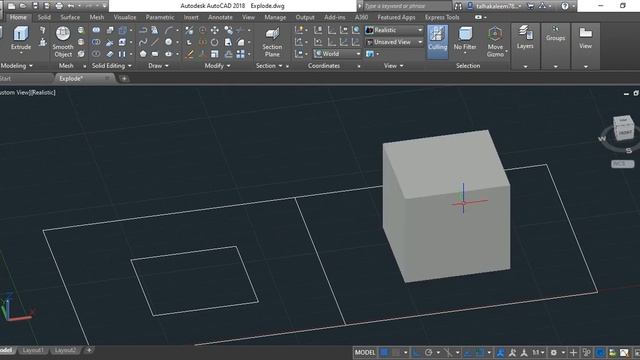The image size is (640, 360).
Task: Toggle snap mode in status bar
Action: click(396, 352)
